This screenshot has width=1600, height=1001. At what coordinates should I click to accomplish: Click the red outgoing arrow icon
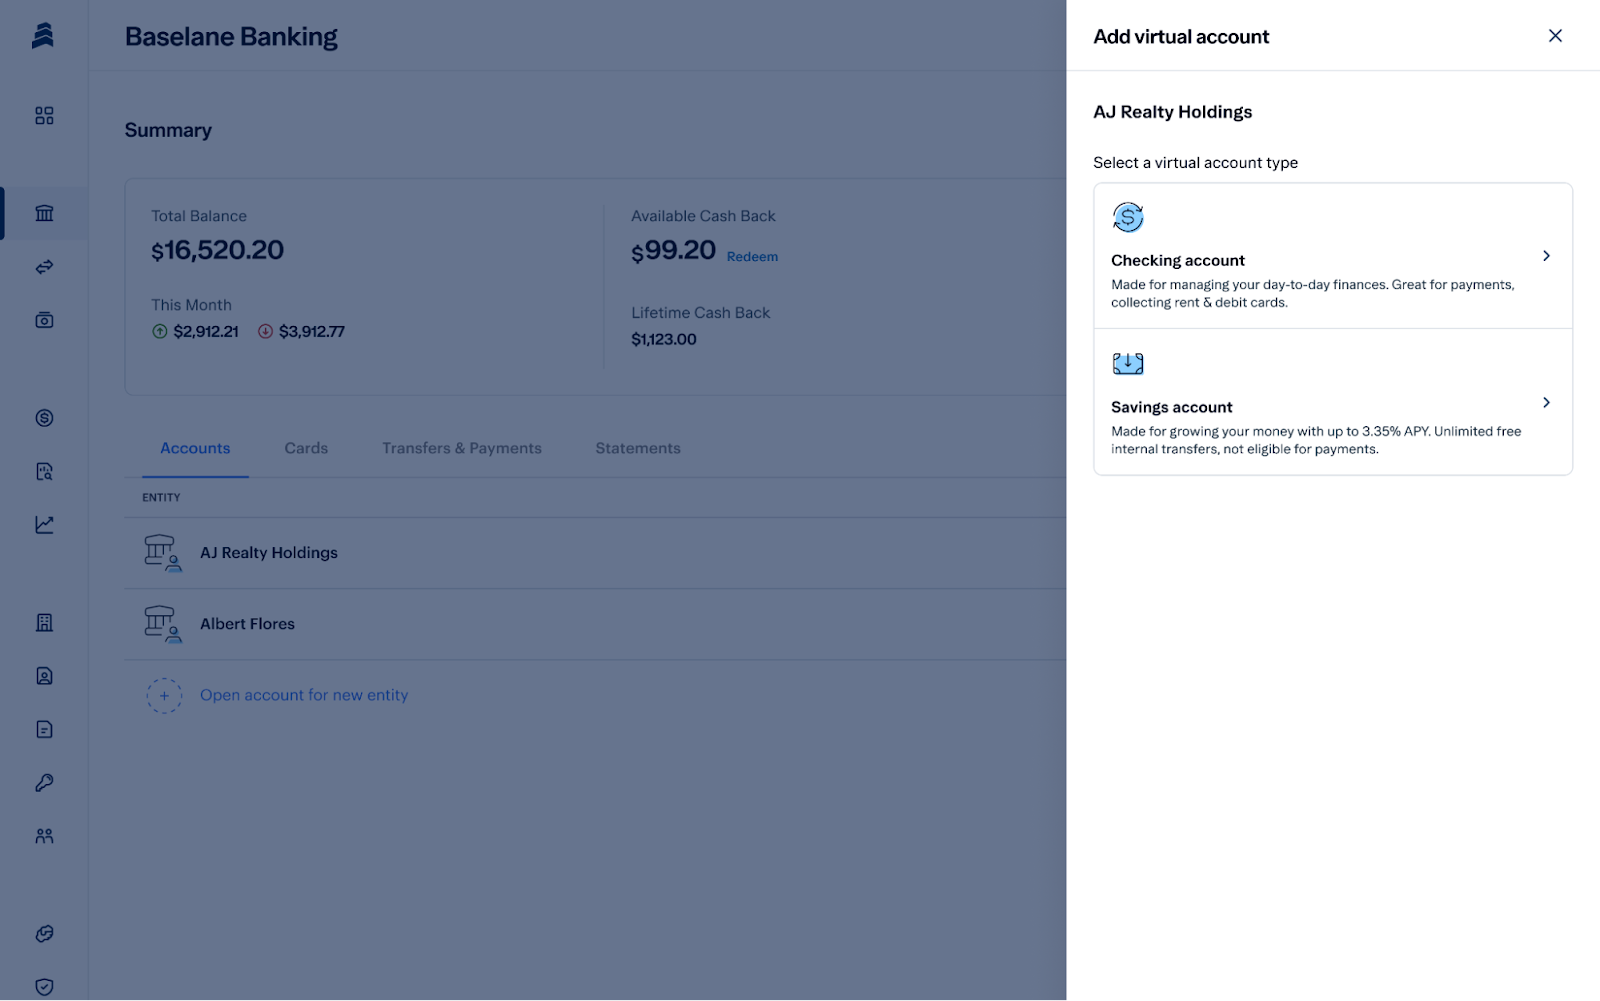(x=265, y=331)
